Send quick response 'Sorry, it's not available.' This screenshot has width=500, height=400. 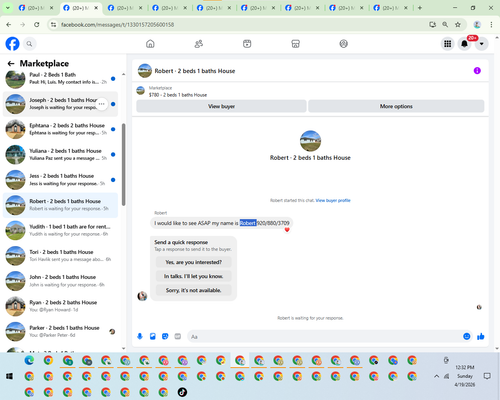(x=194, y=290)
